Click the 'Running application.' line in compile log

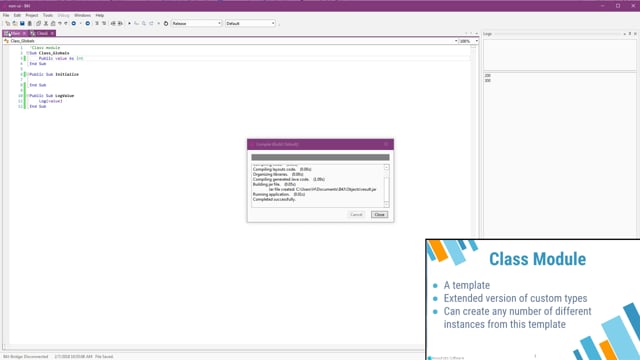tap(279, 194)
